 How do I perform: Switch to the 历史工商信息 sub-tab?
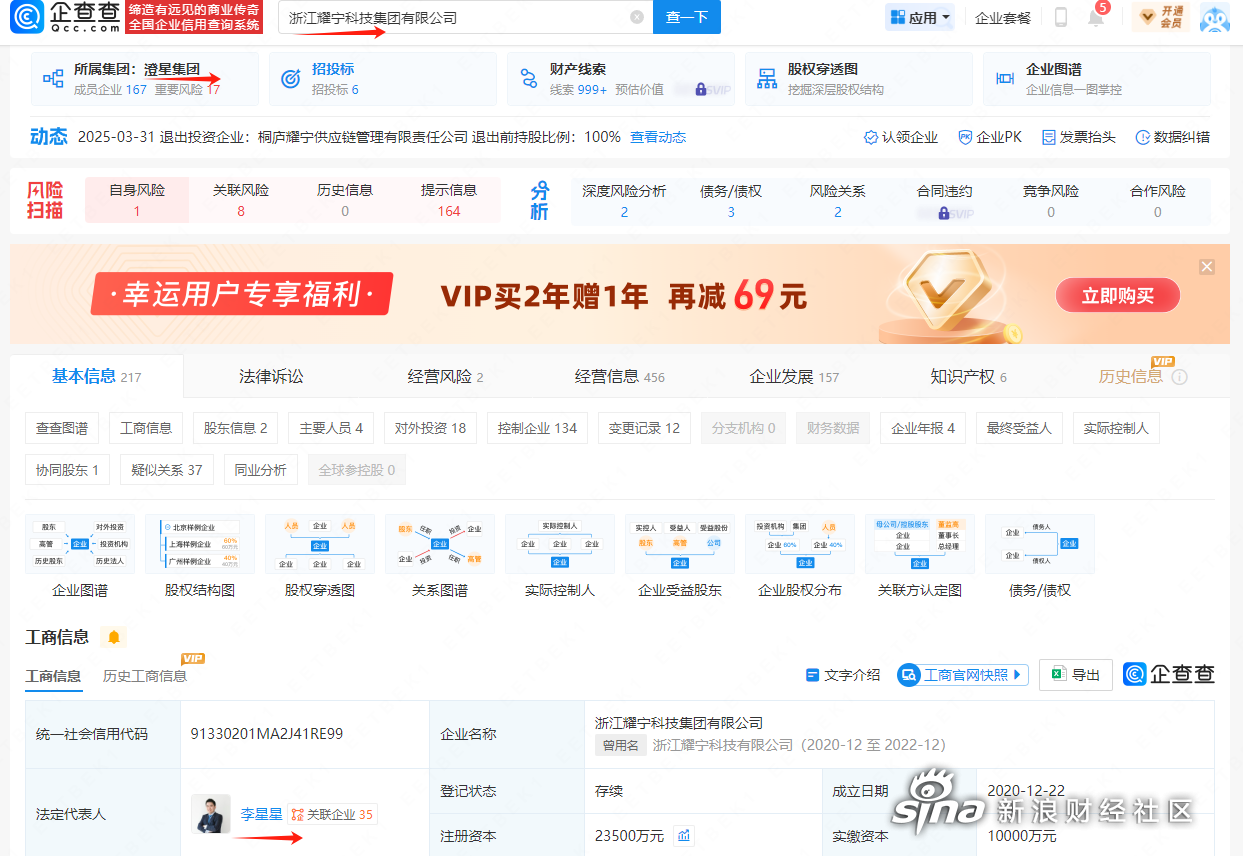145,676
